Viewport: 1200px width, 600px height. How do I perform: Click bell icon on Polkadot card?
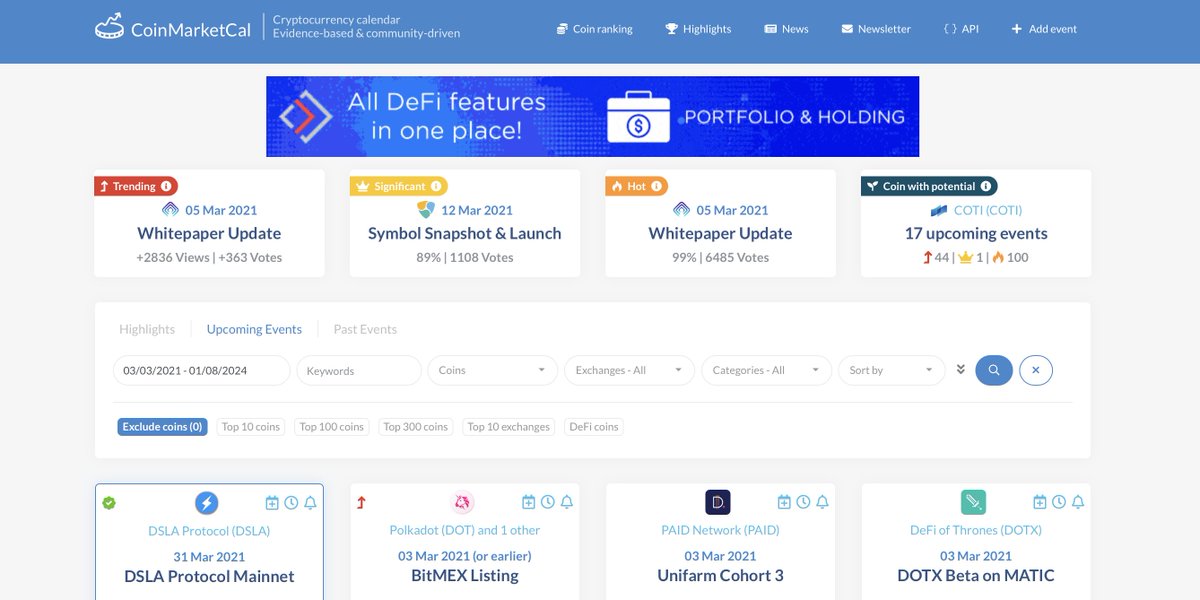[x=567, y=502]
